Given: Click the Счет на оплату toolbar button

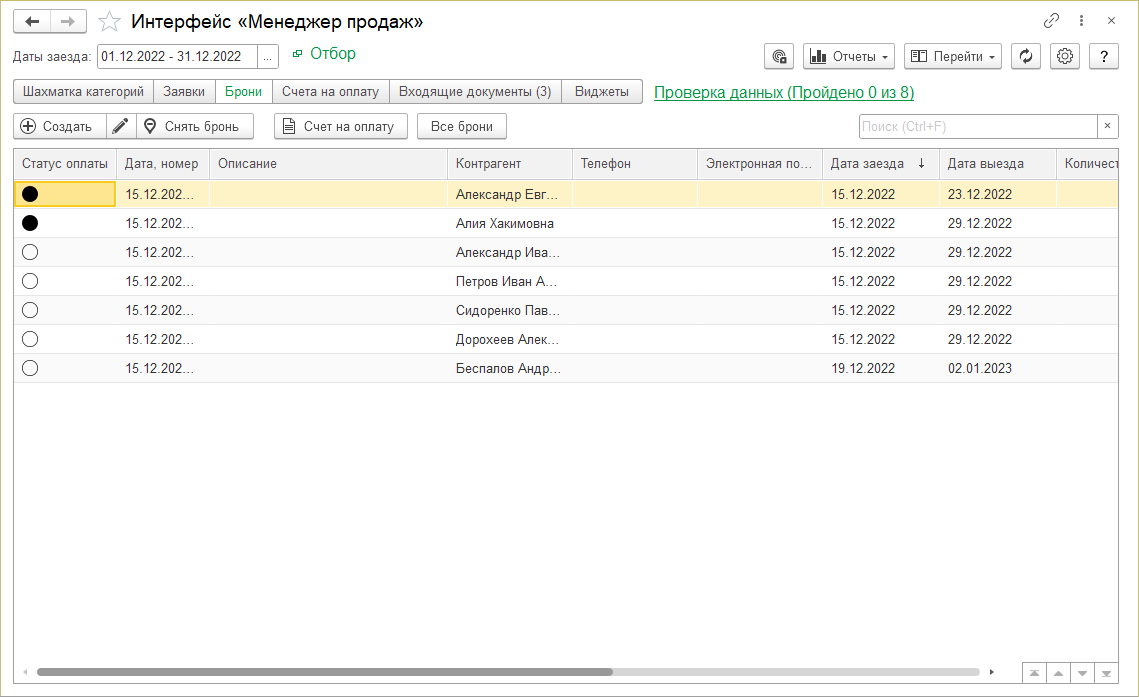Looking at the screenshot, I should coord(341,126).
